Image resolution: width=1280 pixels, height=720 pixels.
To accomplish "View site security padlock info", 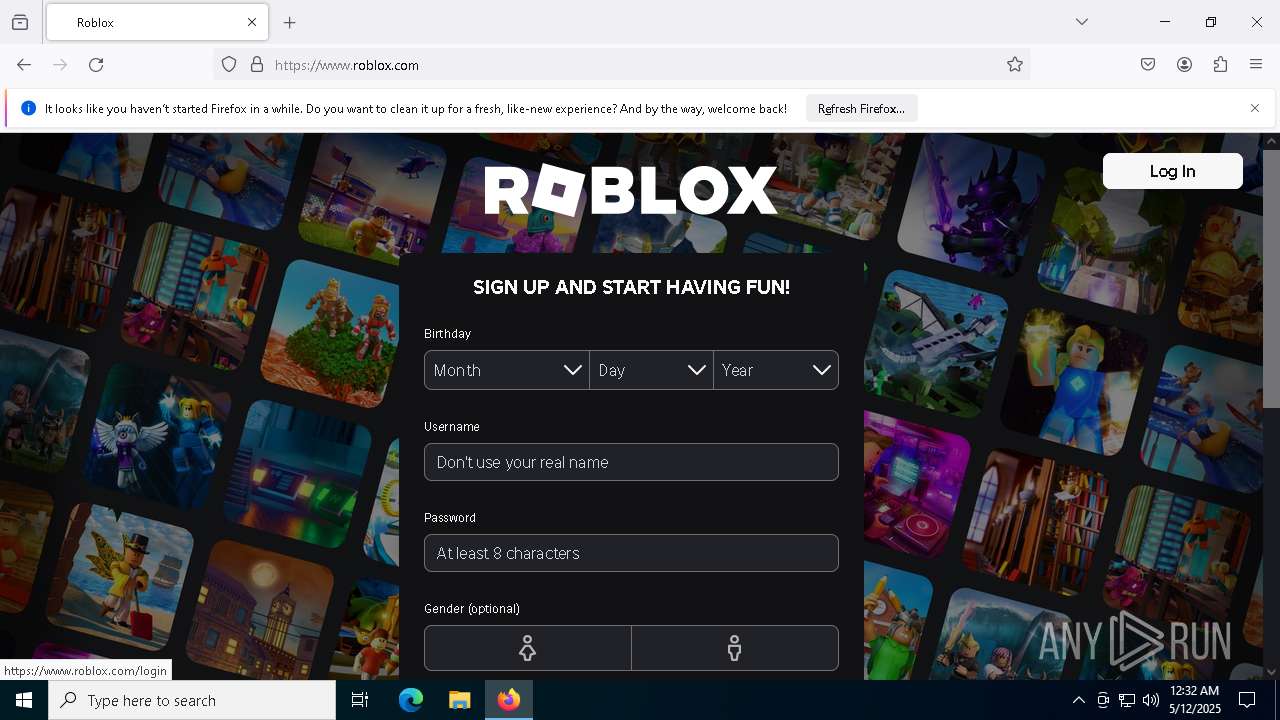I will (257, 65).
